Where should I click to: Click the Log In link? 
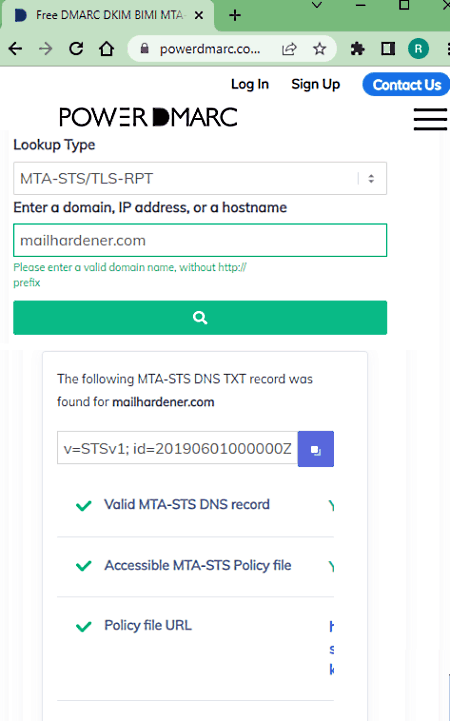tap(250, 84)
